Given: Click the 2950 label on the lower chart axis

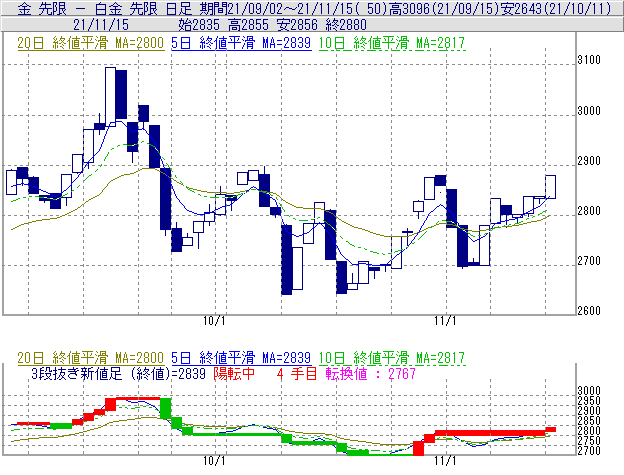Looking at the screenshot, I should (x=589, y=400).
